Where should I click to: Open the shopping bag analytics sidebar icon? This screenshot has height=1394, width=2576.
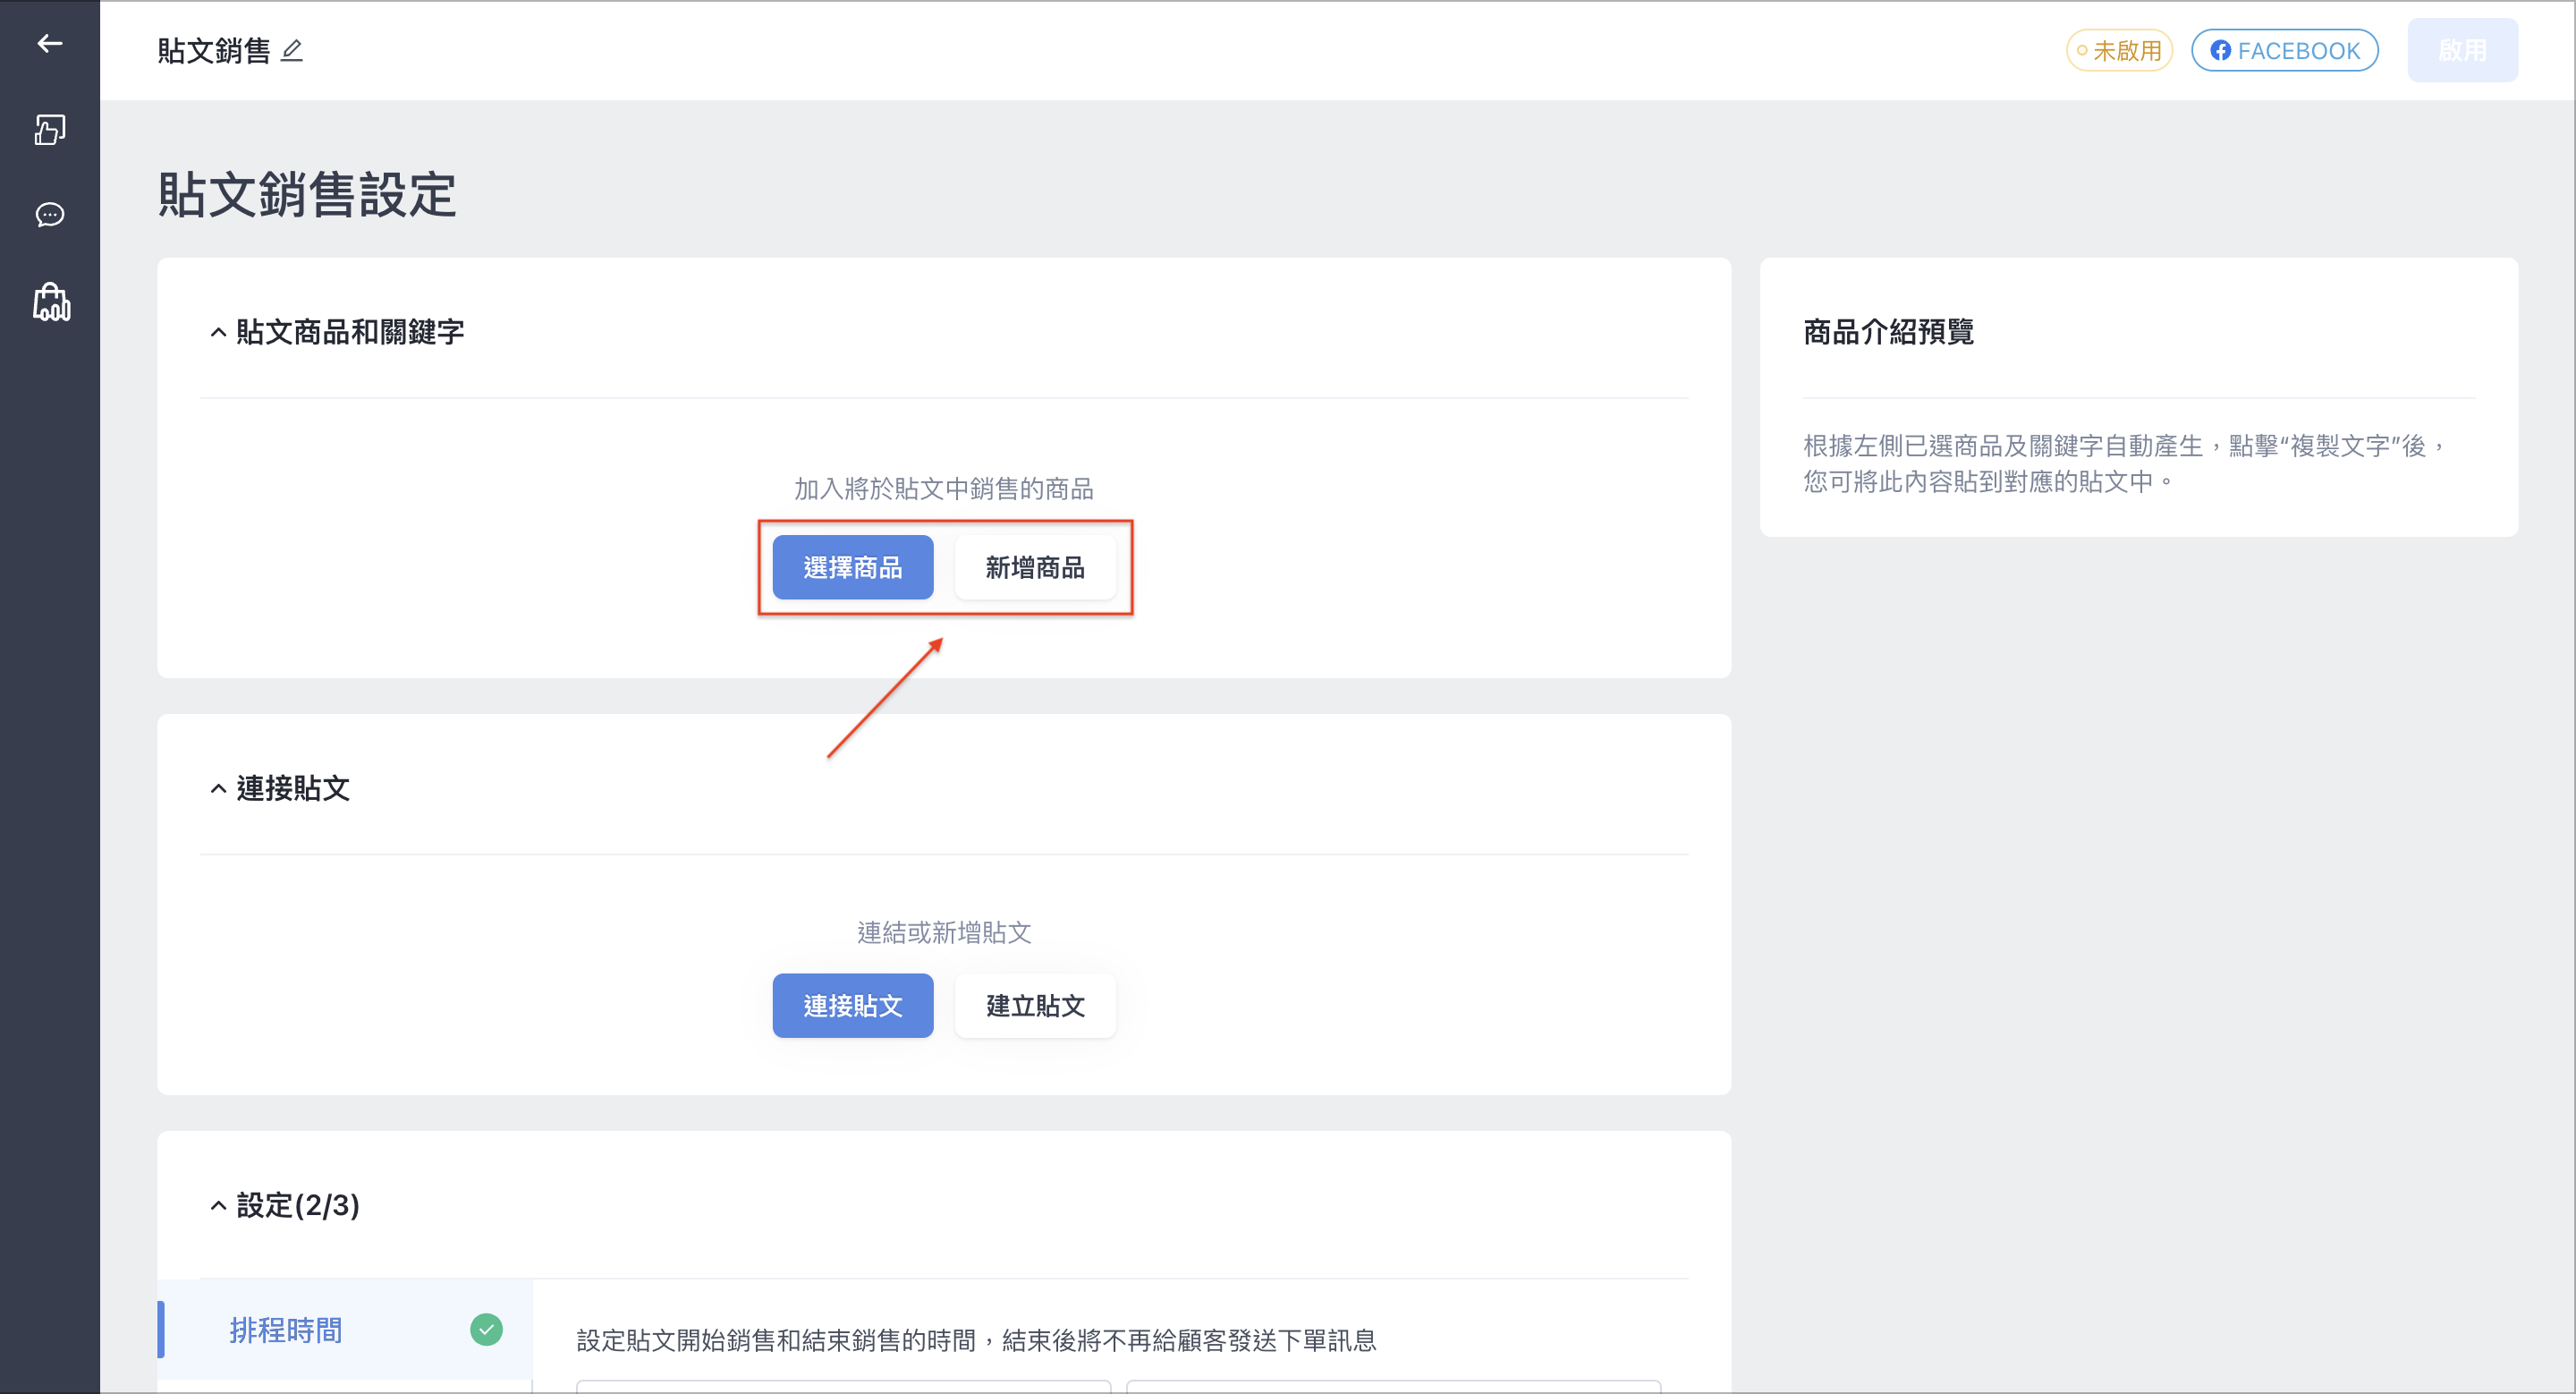[51, 301]
